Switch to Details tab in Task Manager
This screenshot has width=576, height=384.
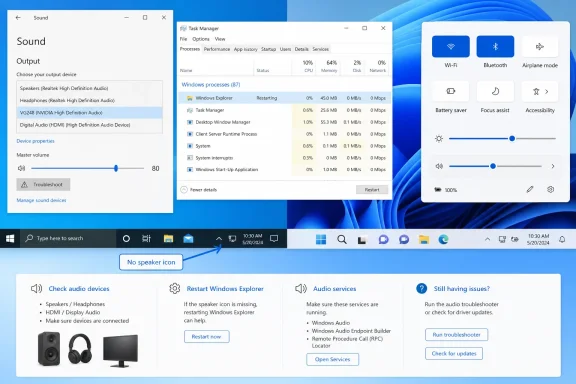pos(301,49)
